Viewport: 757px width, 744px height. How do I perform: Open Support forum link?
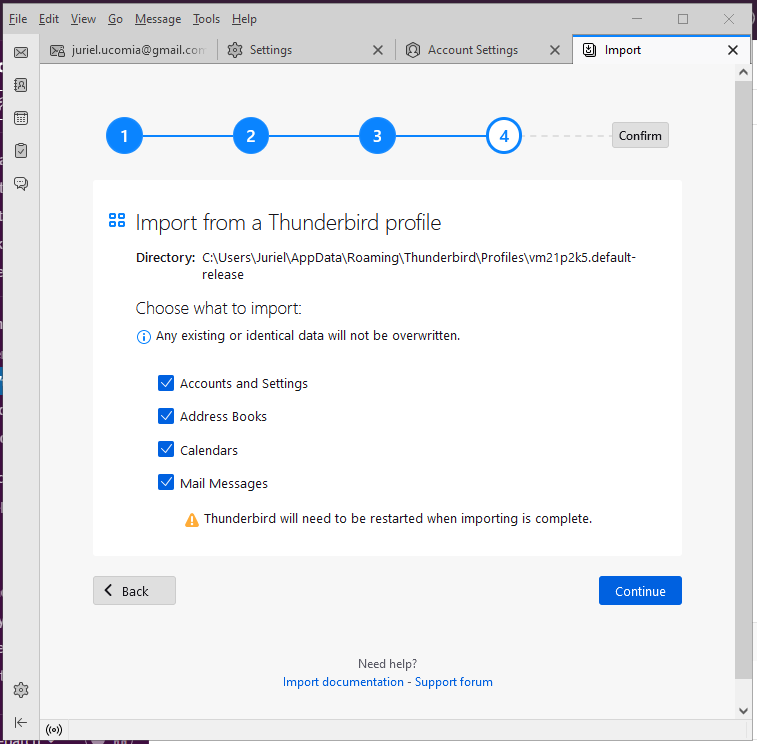(x=454, y=682)
